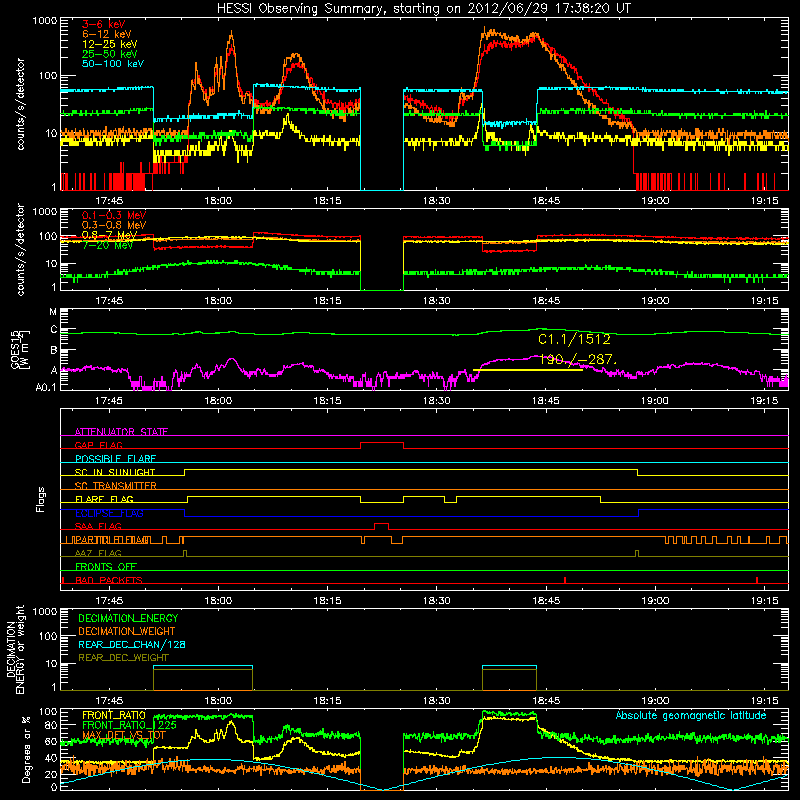
Task: Click the raised GAP_FLAG step near 18:22
Action: [x=382, y=443]
